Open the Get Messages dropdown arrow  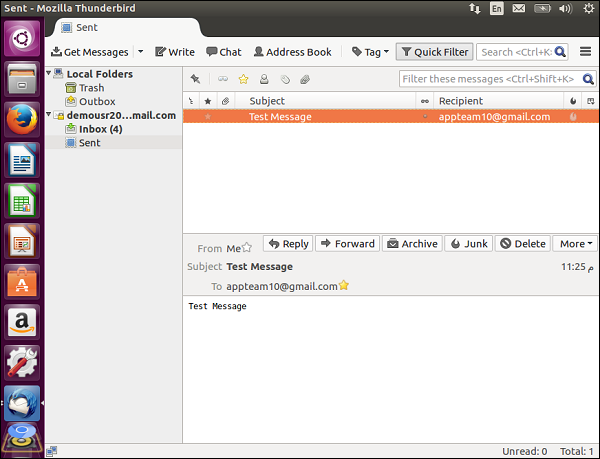(141, 51)
